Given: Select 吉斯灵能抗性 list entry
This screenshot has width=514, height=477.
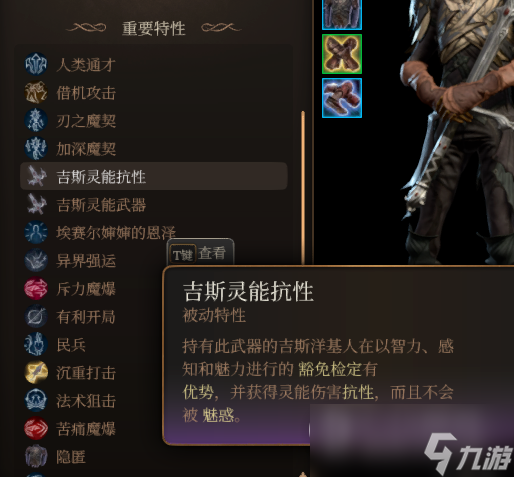Looking at the screenshot, I should point(154,176).
